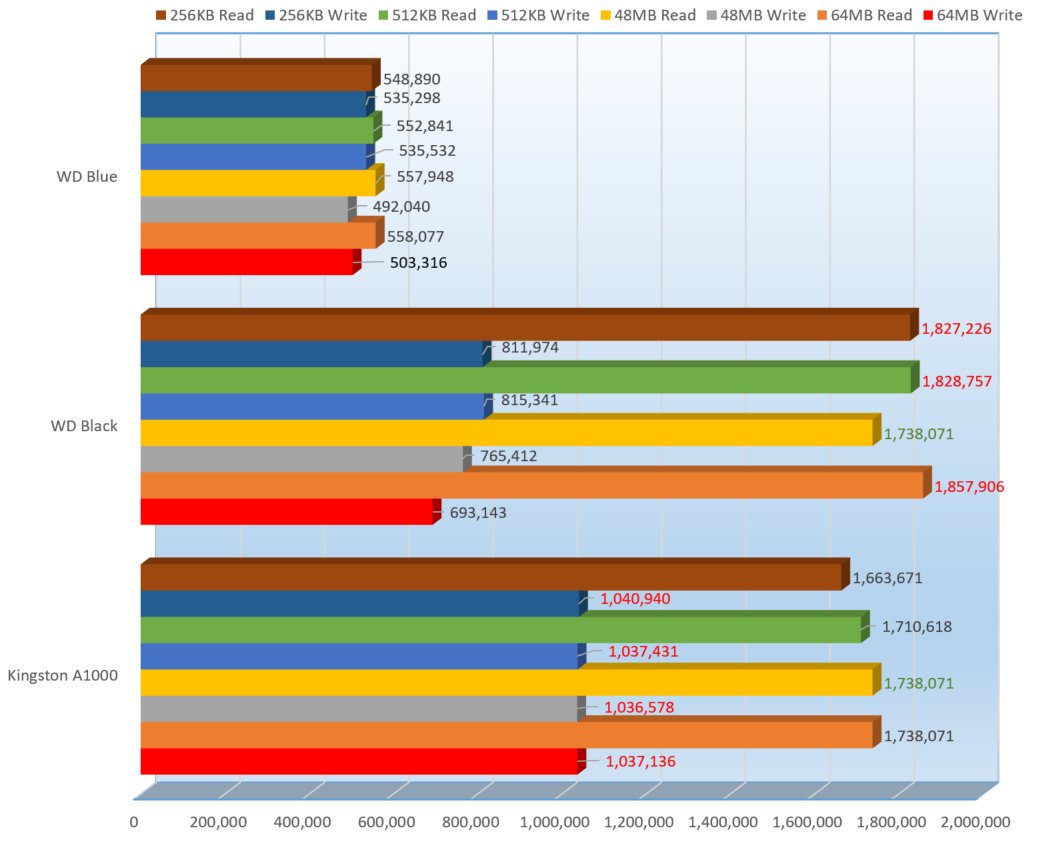Viewport: 1046px width, 843px height.
Task: Select the WD Black category label
Action: point(84,426)
